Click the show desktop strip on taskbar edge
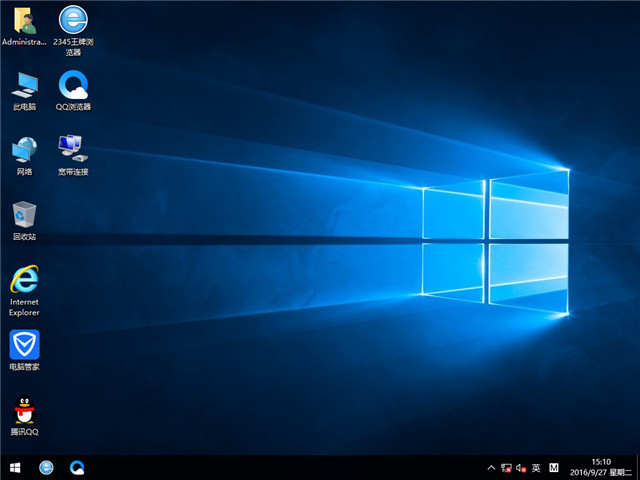The width and height of the screenshot is (640, 480). [637, 467]
